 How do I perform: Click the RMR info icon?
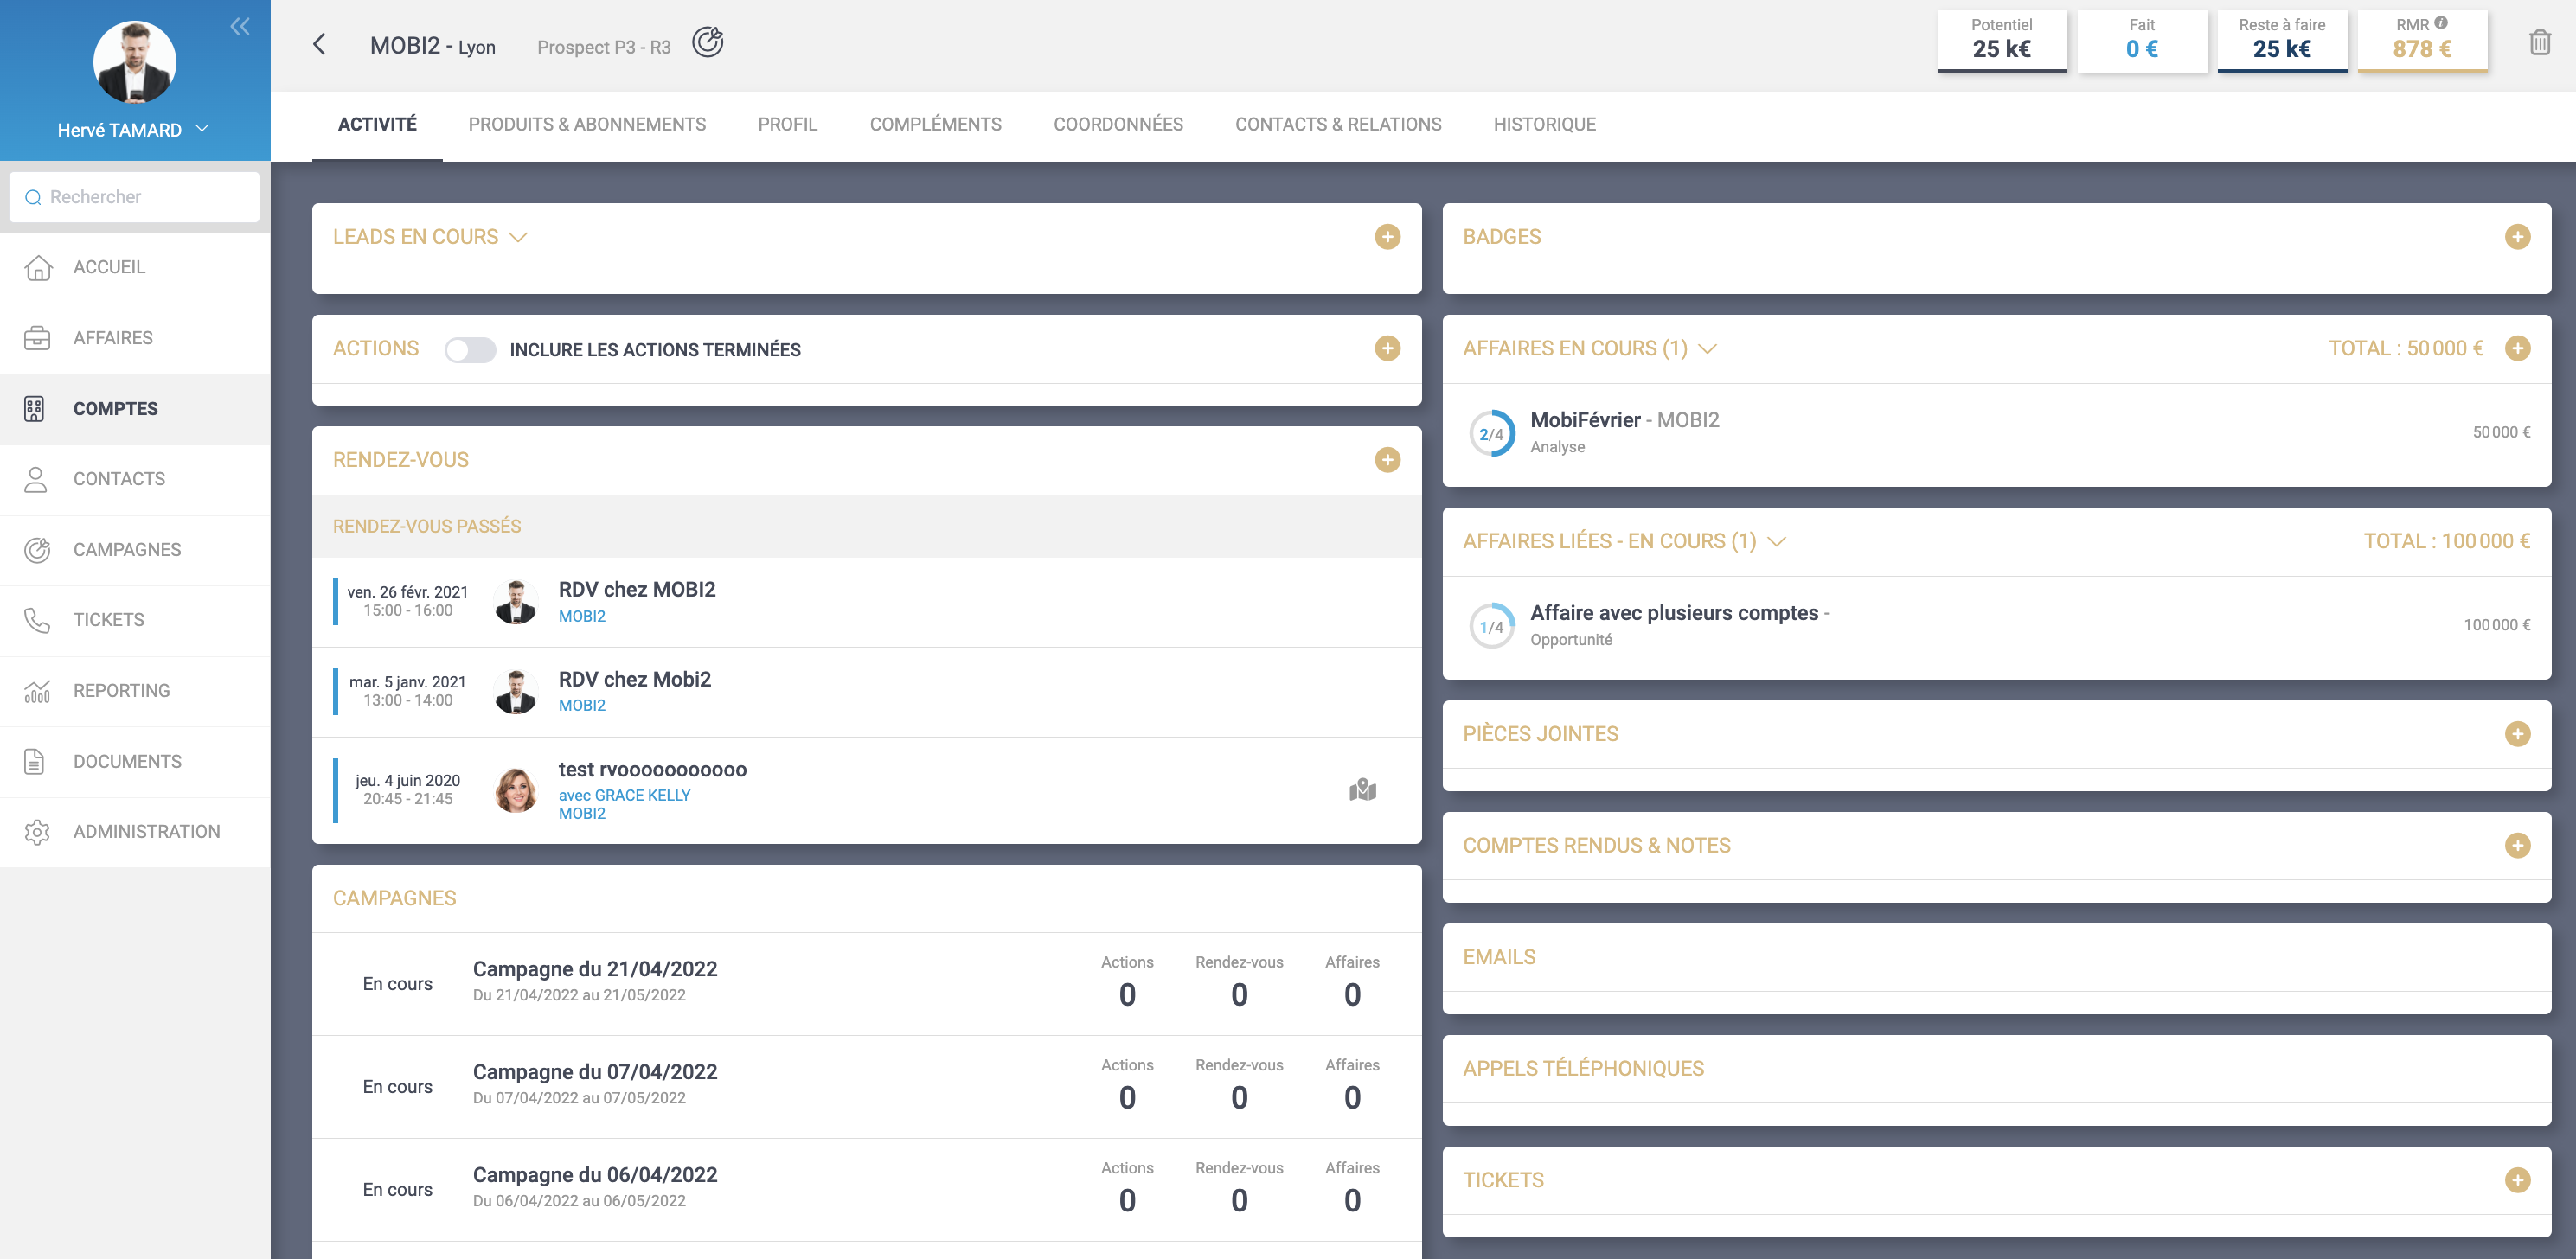(2441, 23)
